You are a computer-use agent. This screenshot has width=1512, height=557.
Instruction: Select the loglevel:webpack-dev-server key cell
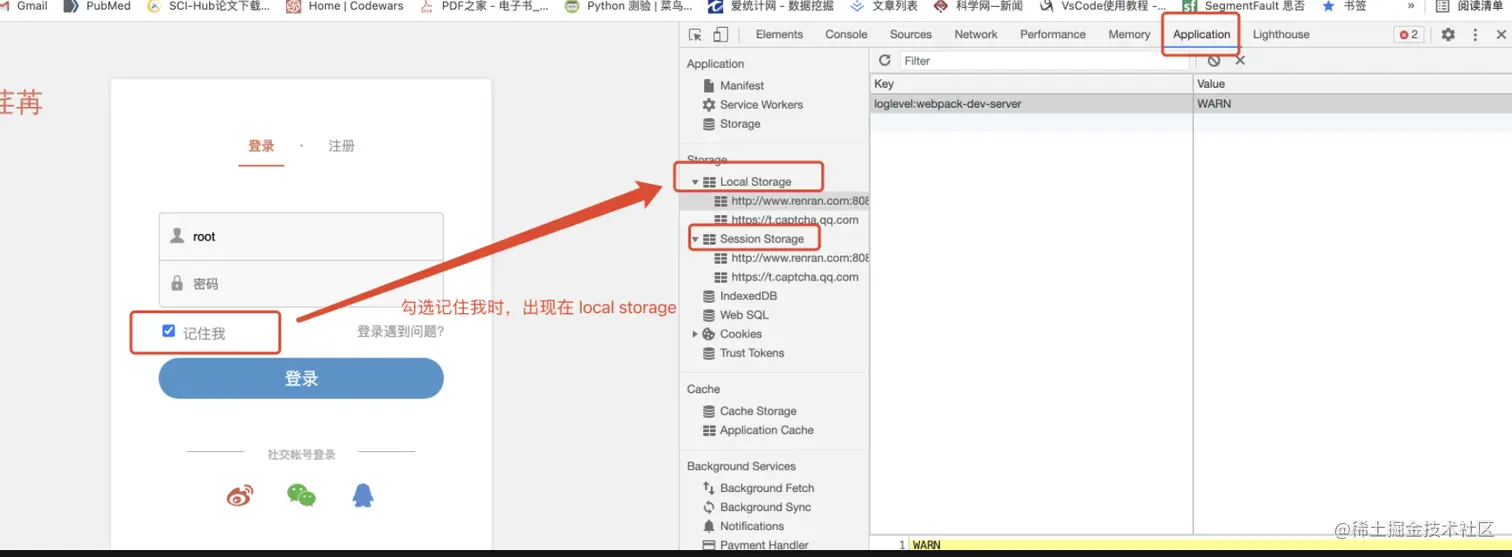pyautogui.click(x=1031, y=103)
